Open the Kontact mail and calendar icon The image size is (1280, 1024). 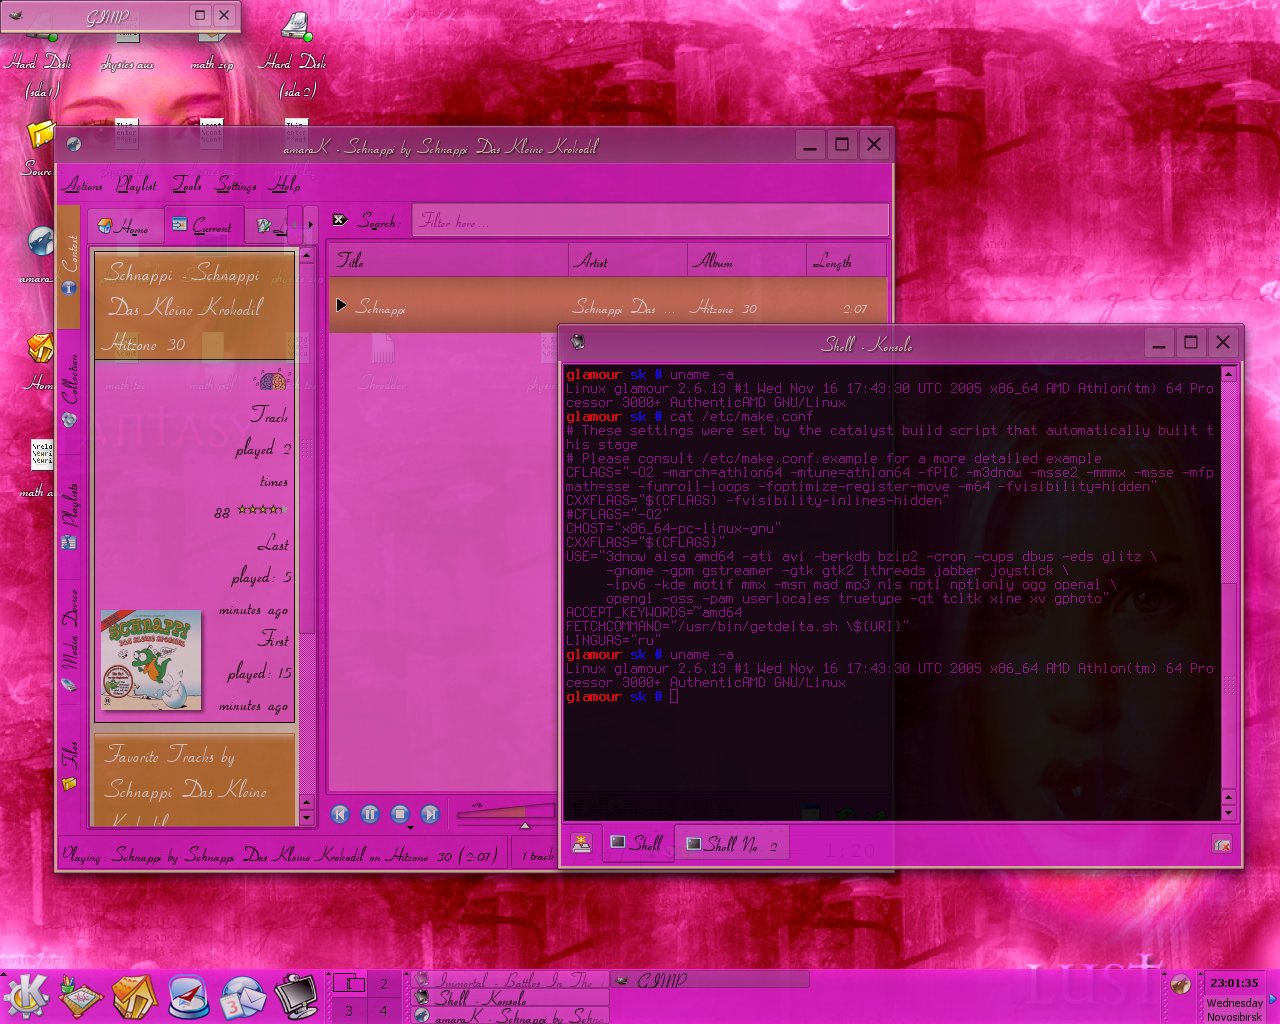(243, 997)
